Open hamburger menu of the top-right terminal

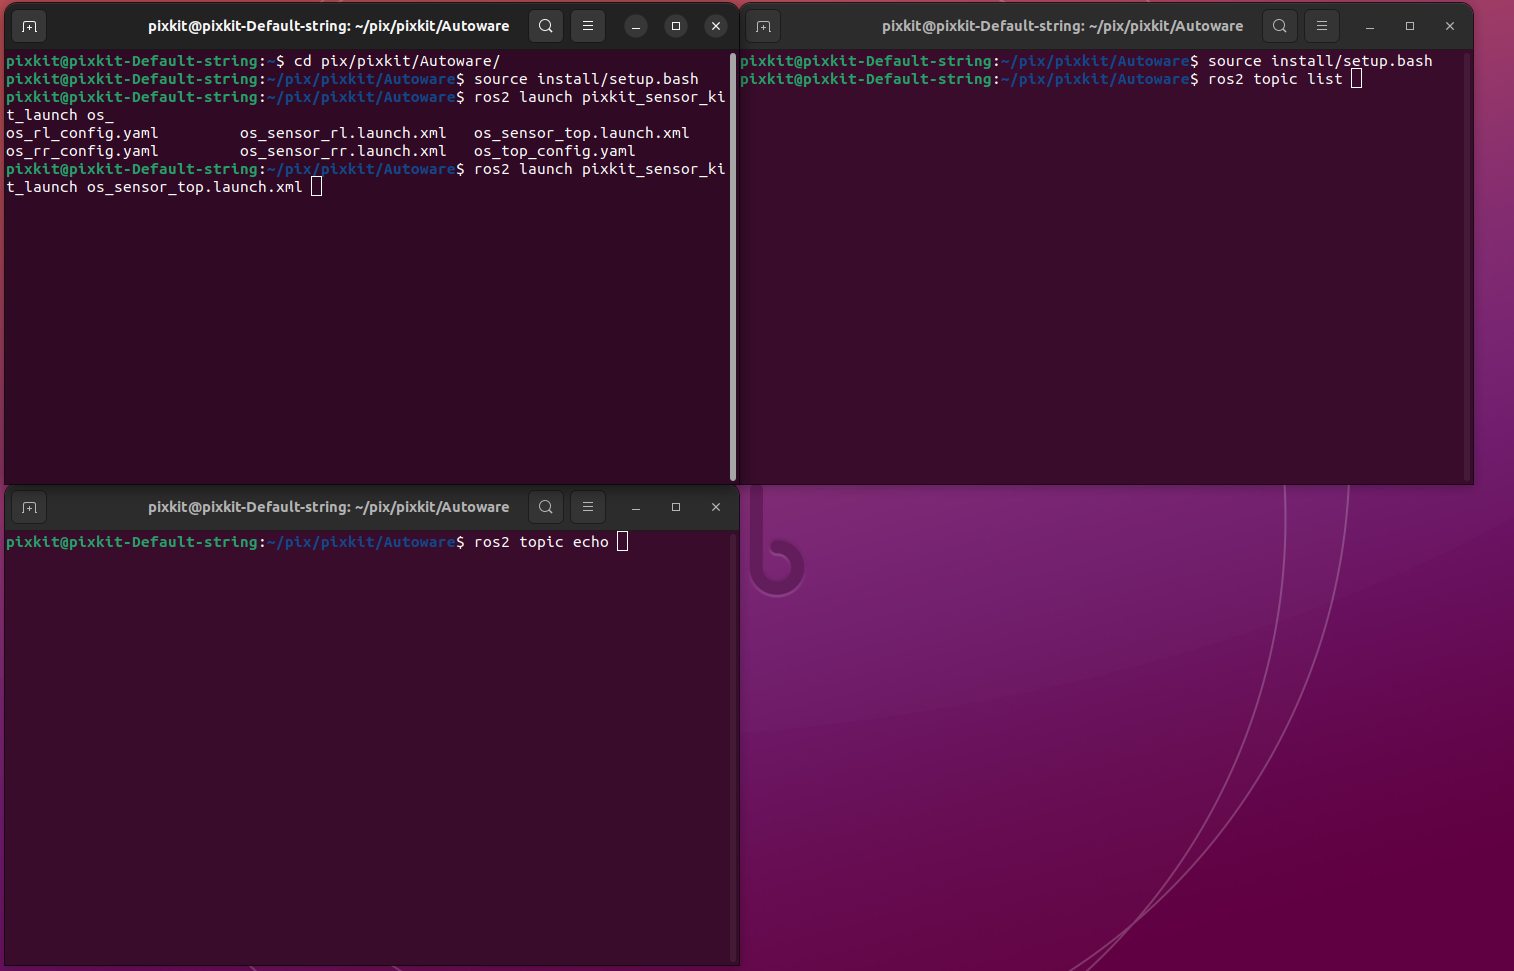(x=1322, y=26)
